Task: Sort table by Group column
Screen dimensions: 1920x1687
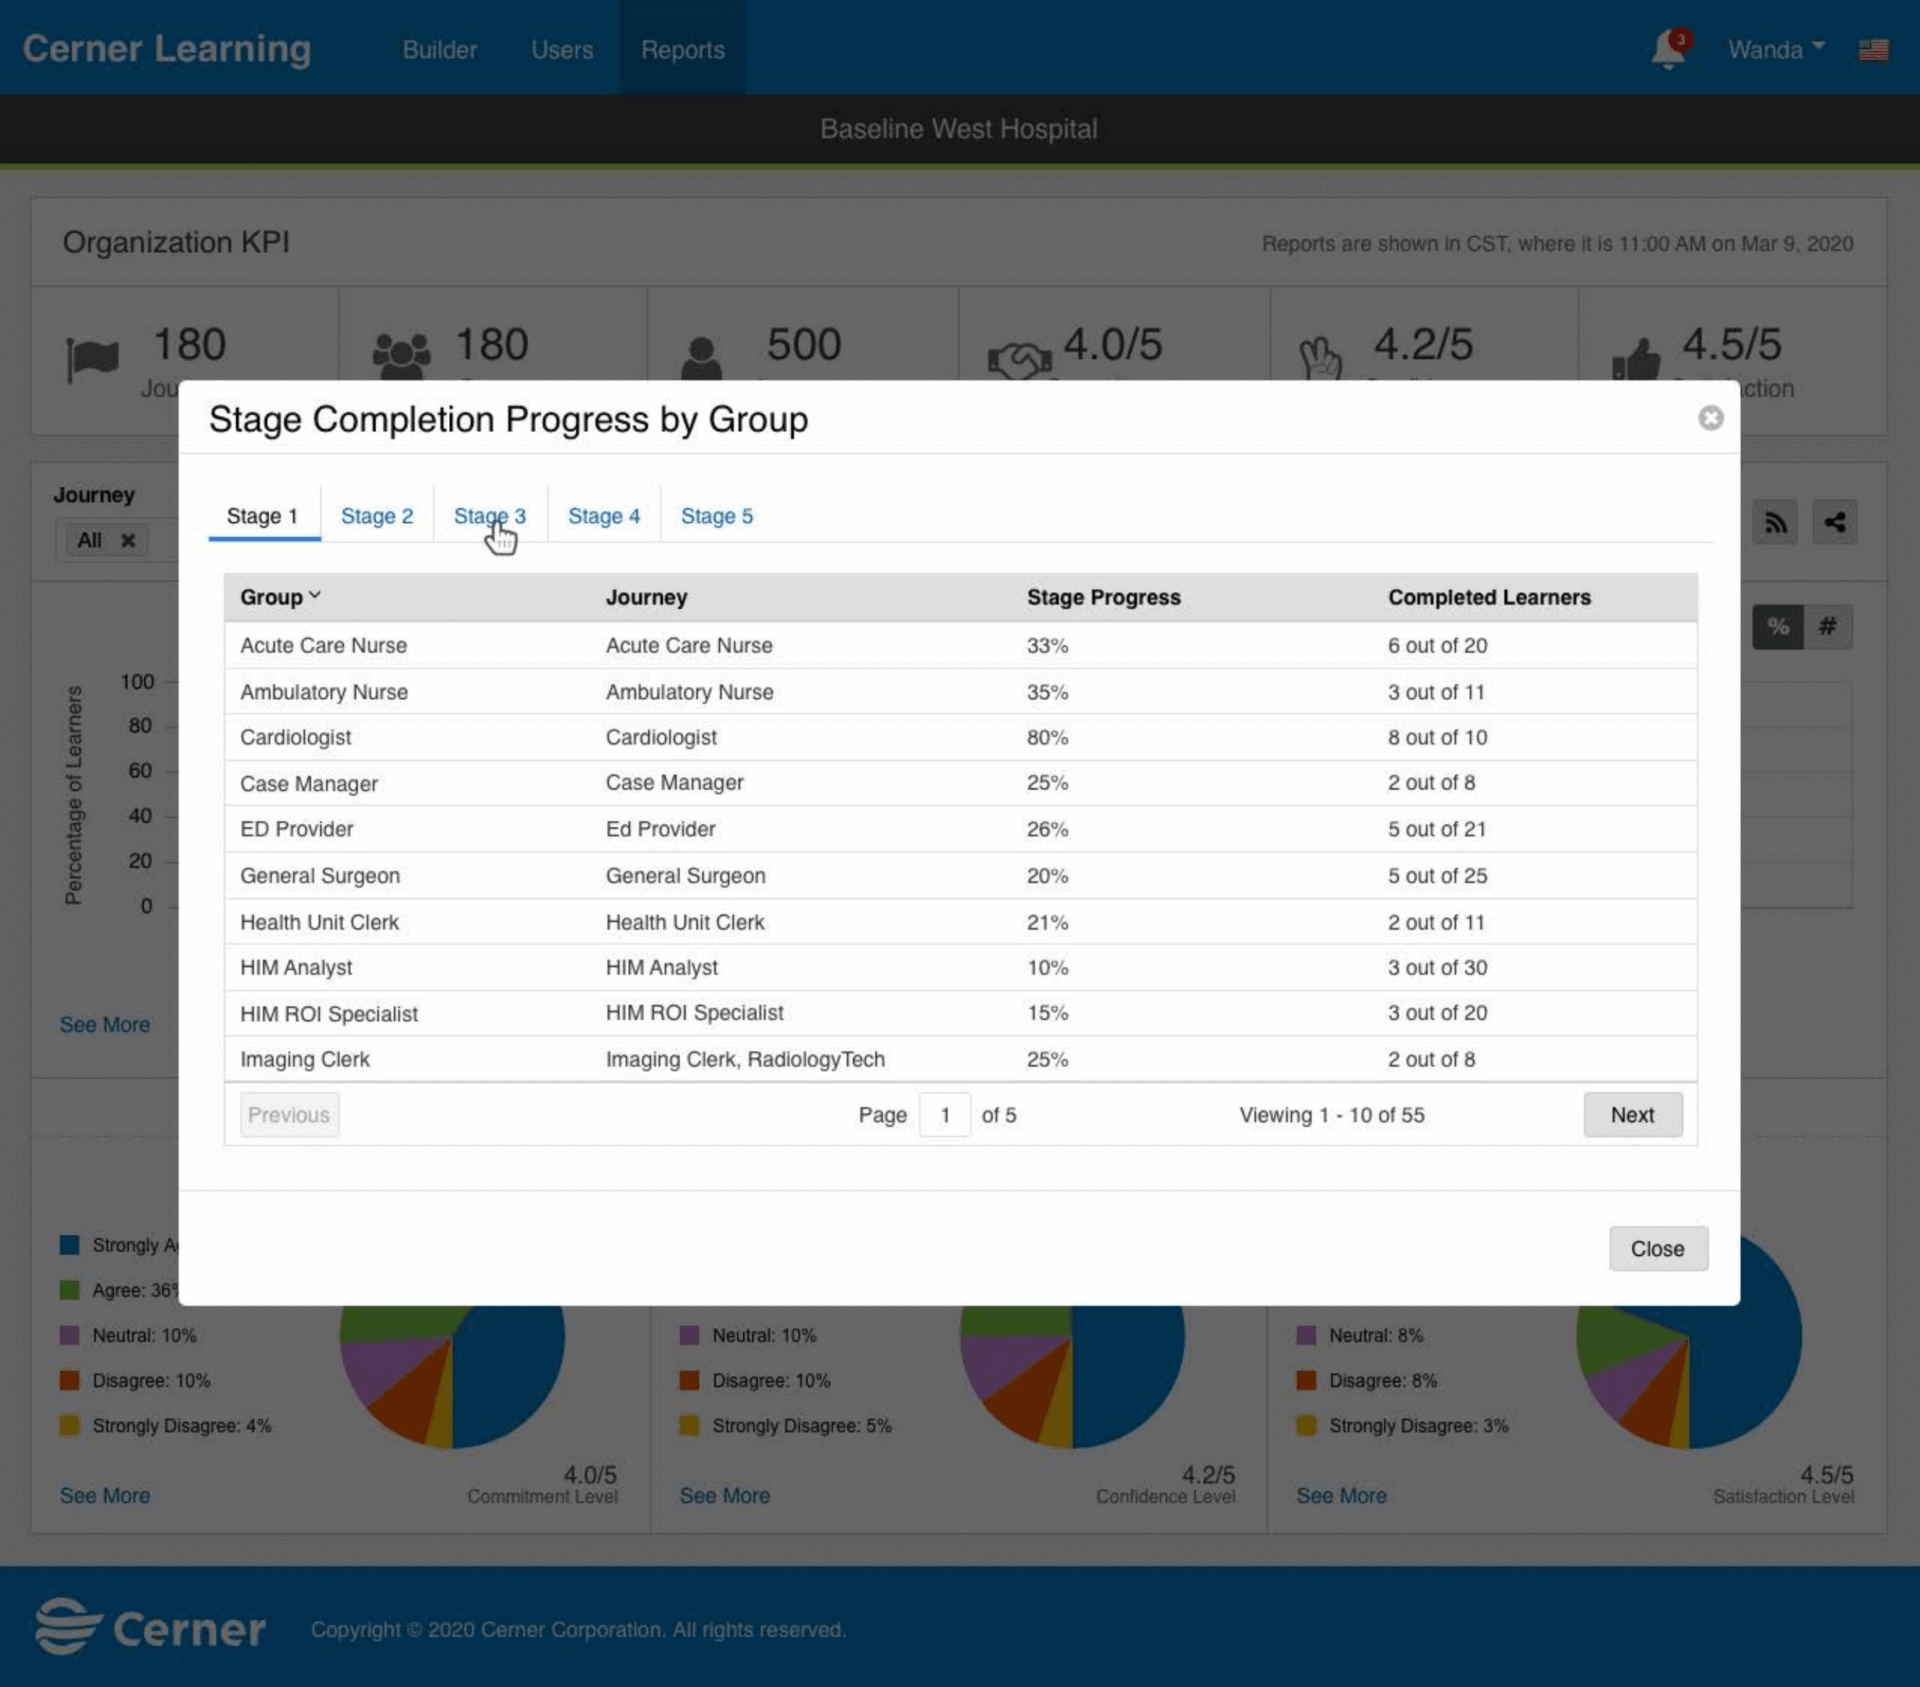Action: pyautogui.click(x=280, y=597)
